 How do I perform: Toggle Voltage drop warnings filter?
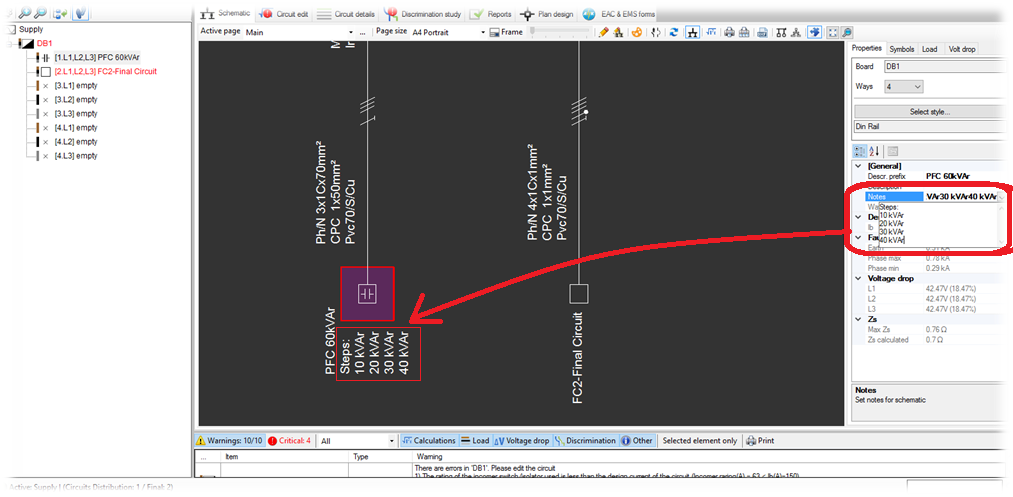click(x=522, y=441)
